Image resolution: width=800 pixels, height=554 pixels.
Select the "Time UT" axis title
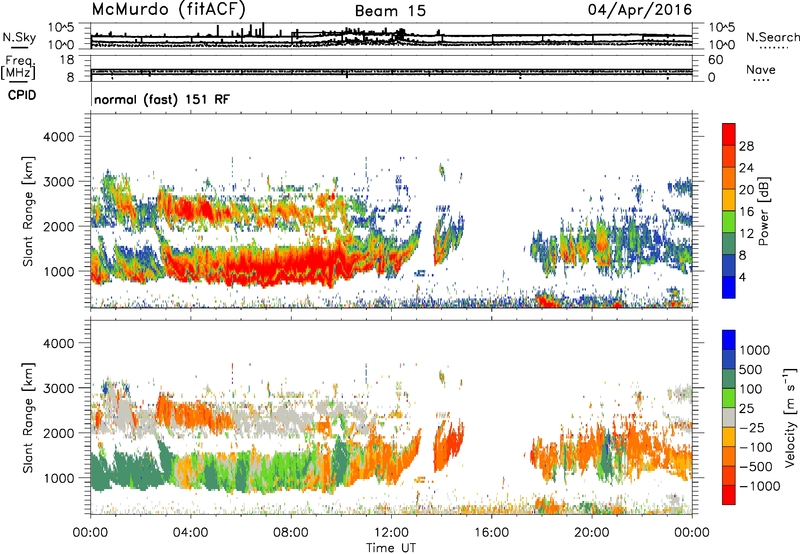(391, 548)
